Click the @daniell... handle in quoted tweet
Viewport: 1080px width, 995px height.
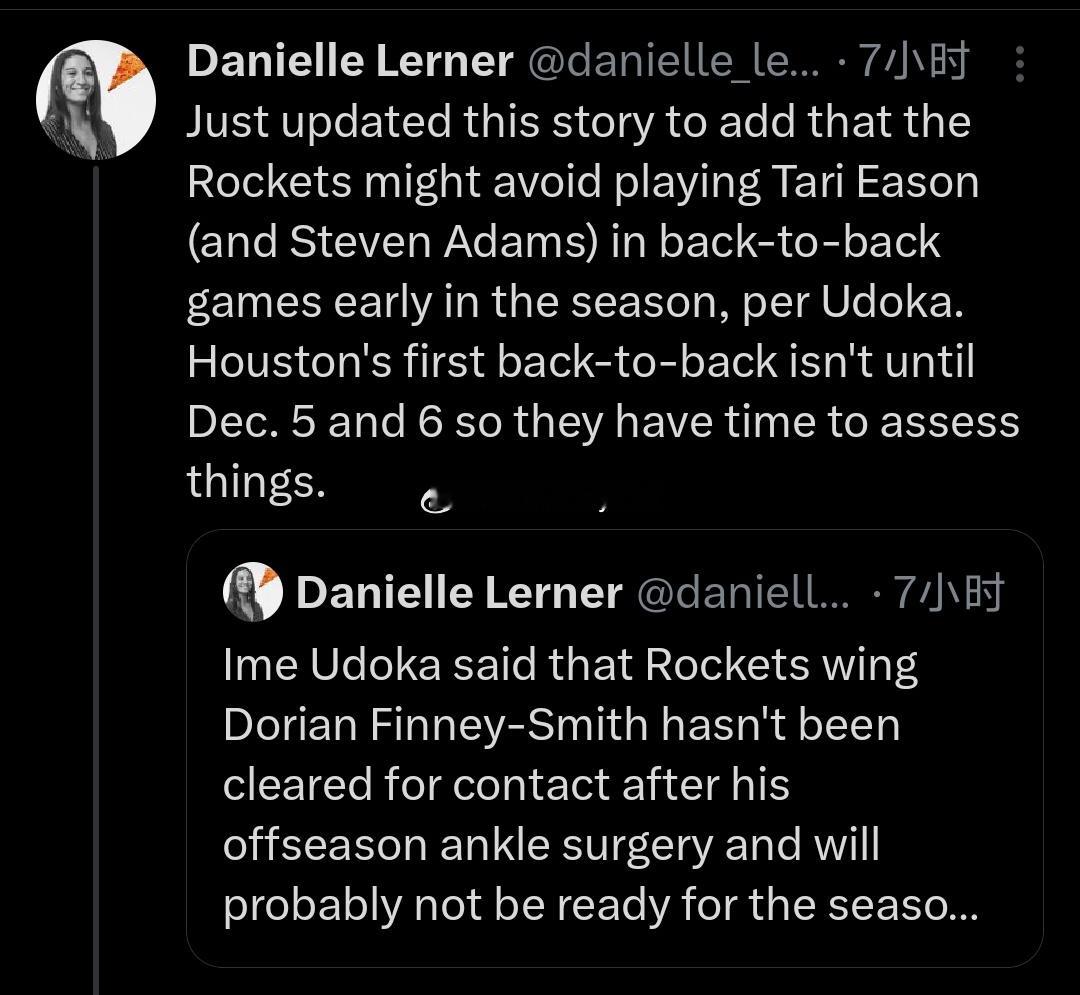point(744,593)
